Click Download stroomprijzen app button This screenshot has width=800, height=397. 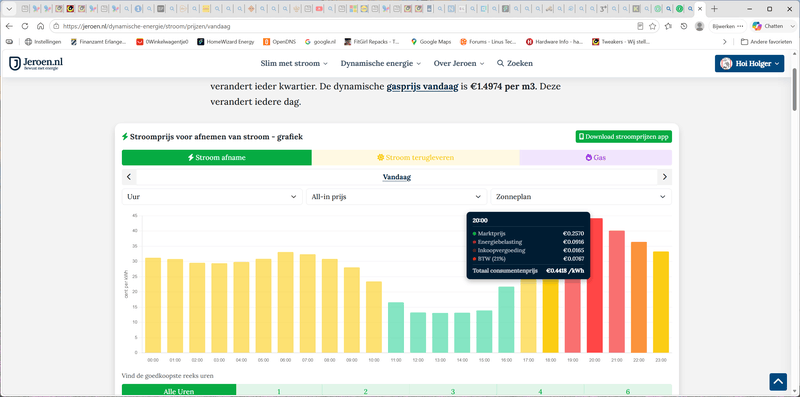[x=623, y=136]
